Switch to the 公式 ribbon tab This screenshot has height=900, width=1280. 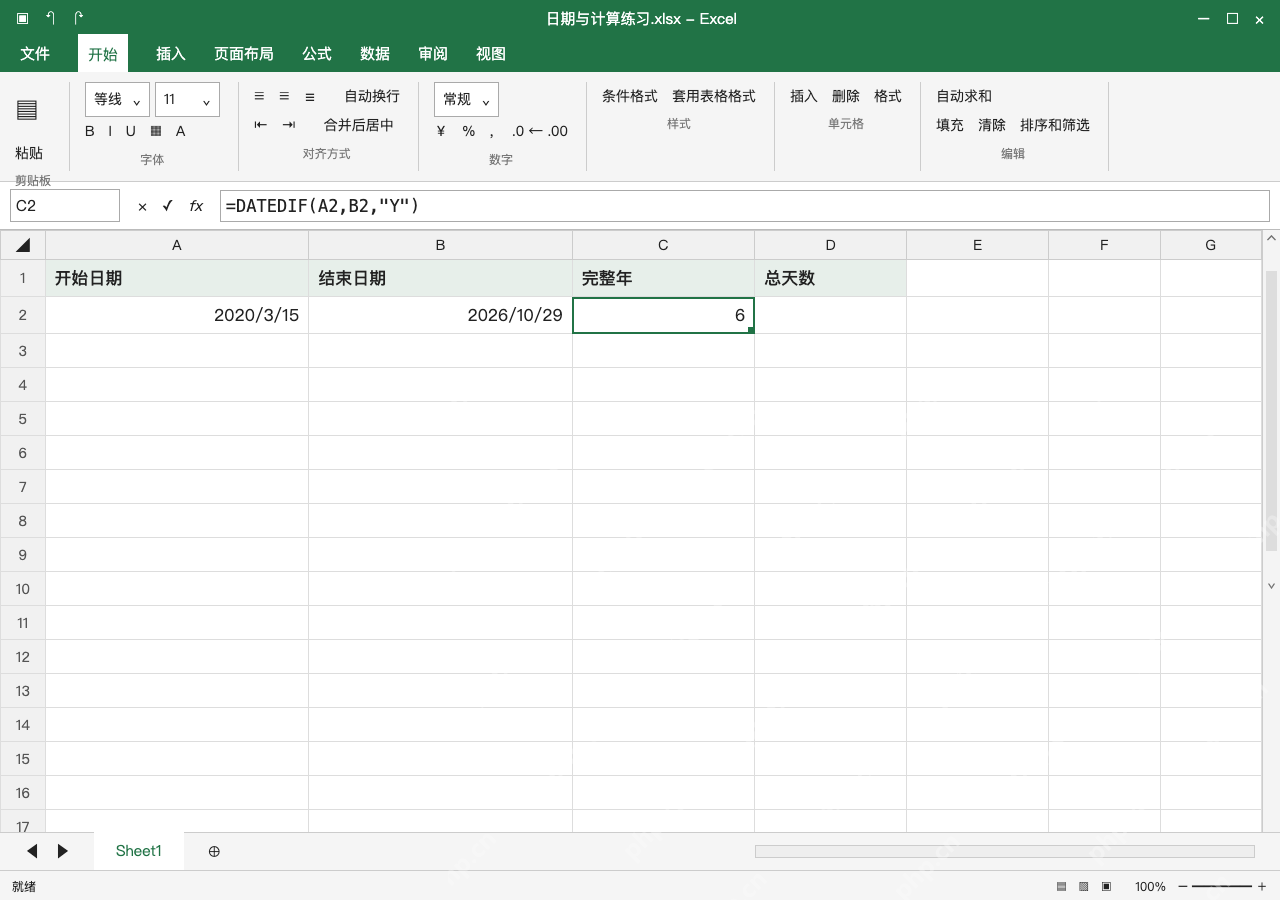pyautogui.click(x=317, y=54)
